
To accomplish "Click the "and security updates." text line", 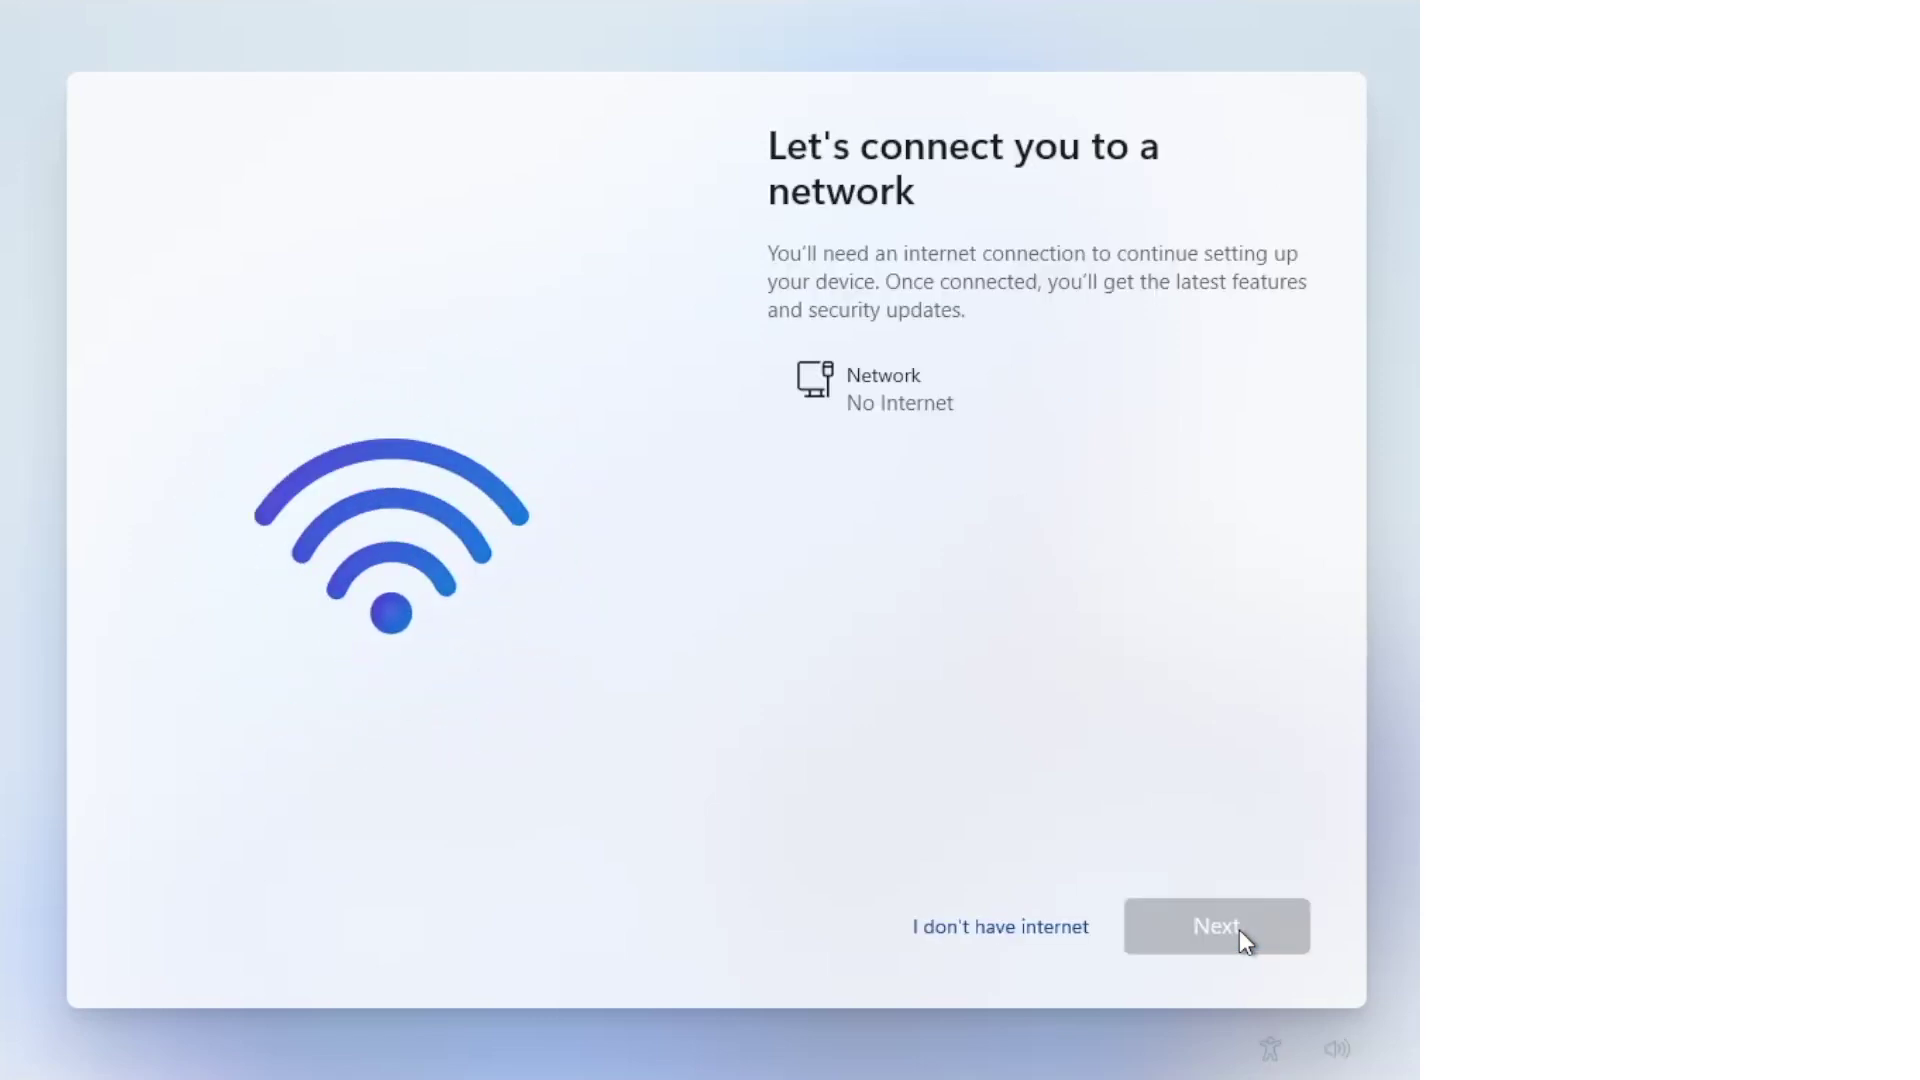I will pos(866,310).
